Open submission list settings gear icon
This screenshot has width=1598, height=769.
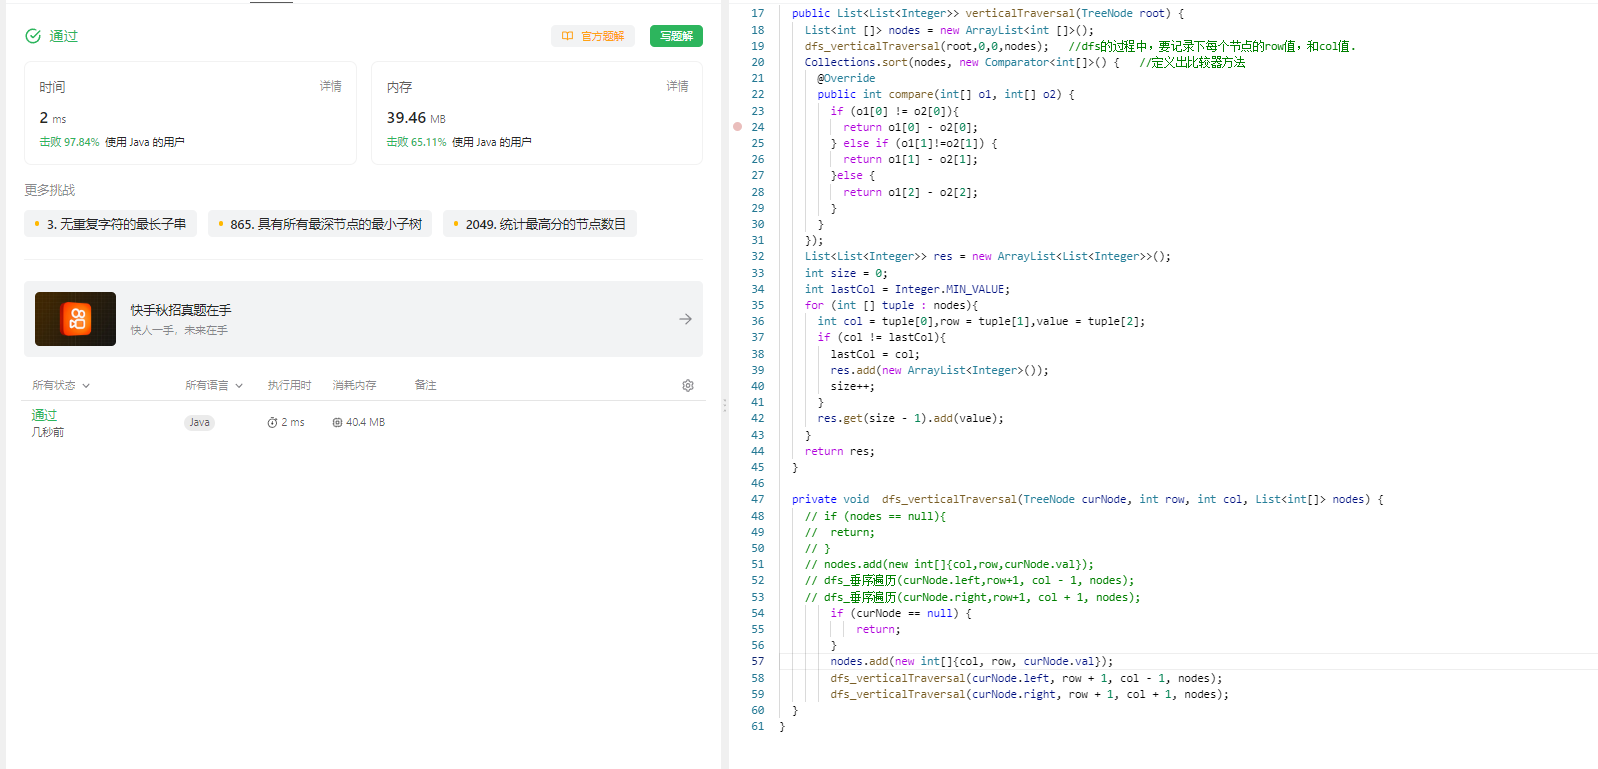688,385
